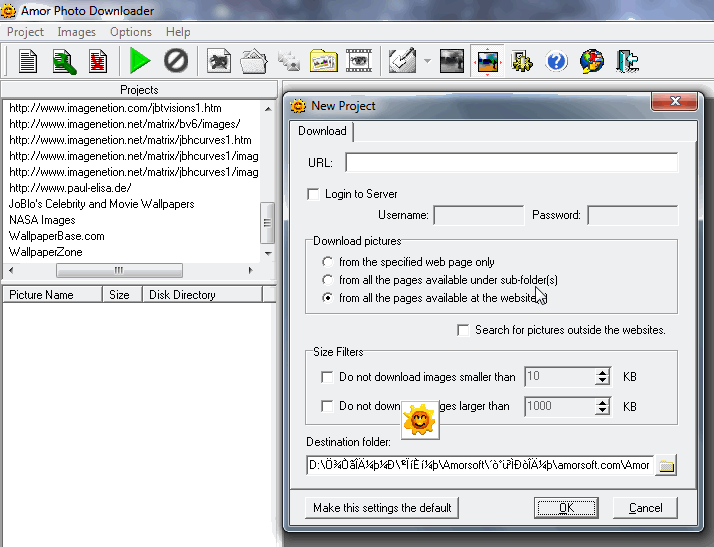Click the blue question mark Help icon
This screenshot has height=547, width=714.
pyautogui.click(x=556, y=61)
